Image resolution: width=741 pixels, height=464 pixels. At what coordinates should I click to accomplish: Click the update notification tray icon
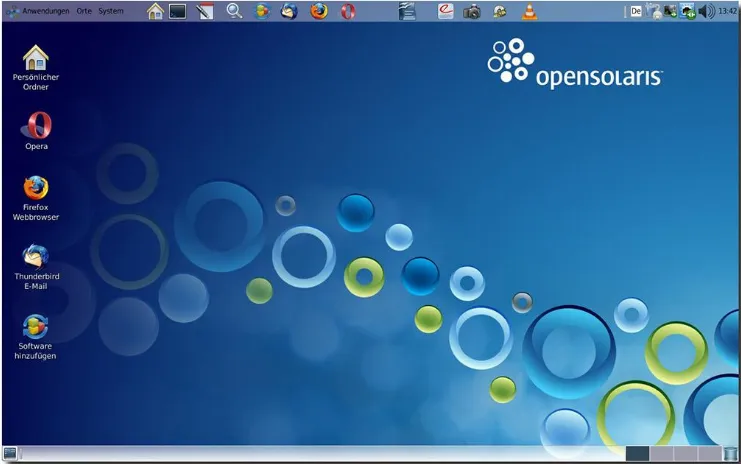(654, 11)
